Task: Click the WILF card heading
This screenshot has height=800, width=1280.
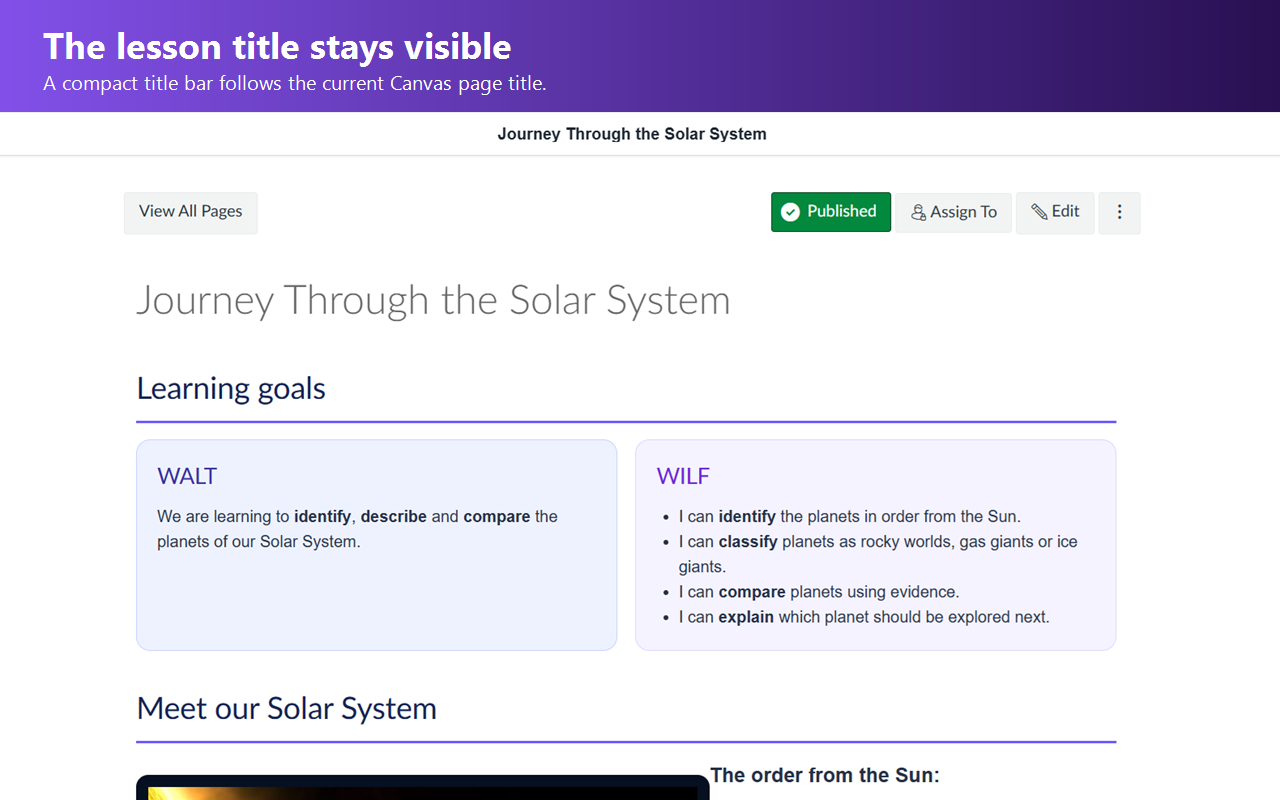Action: 683,477
